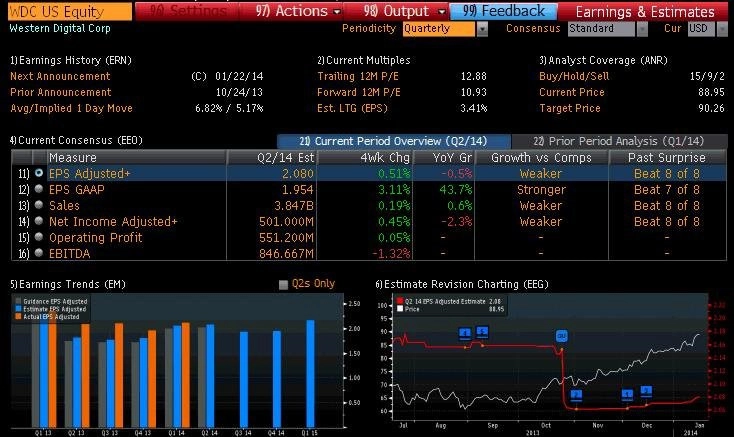This screenshot has width=734, height=437.
Task: Click the Forward 12M P/E value 10.93
Action: pyautogui.click(x=474, y=92)
